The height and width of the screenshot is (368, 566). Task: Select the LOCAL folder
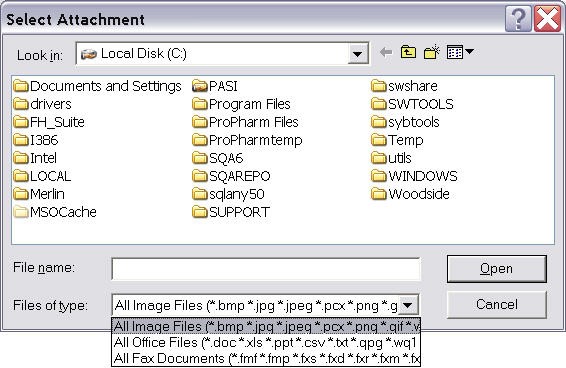point(42,176)
